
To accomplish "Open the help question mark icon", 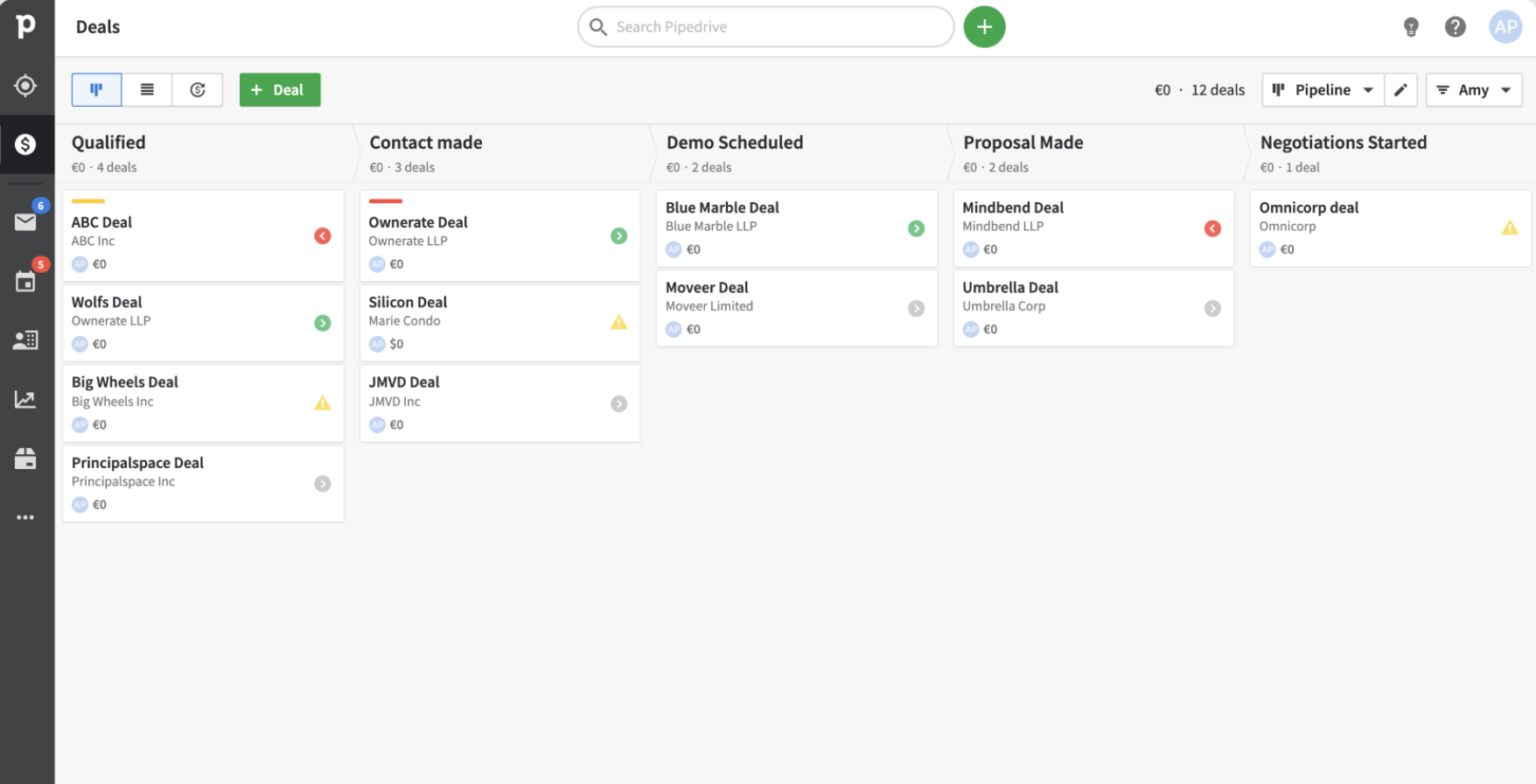I will click(1455, 27).
